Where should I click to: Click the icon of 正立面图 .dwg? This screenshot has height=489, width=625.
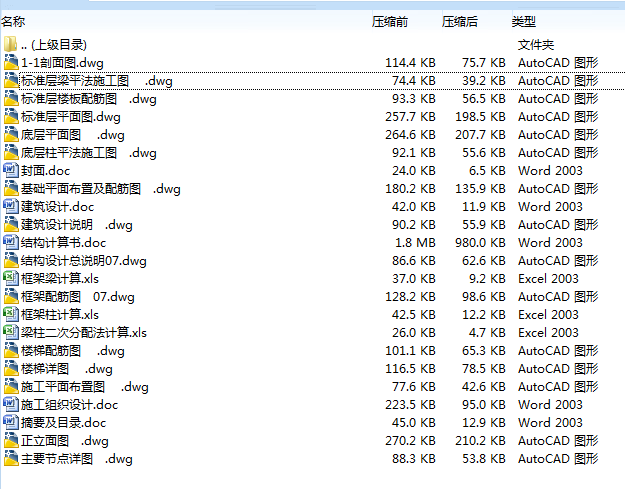pyautogui.click(x=11, y=440)
